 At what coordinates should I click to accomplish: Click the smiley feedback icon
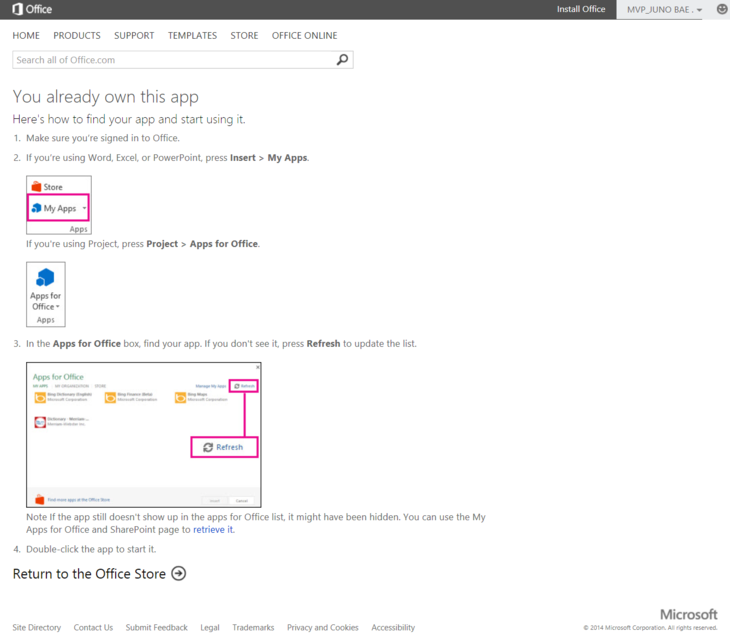pyautogui.click(x=722, y=9)
